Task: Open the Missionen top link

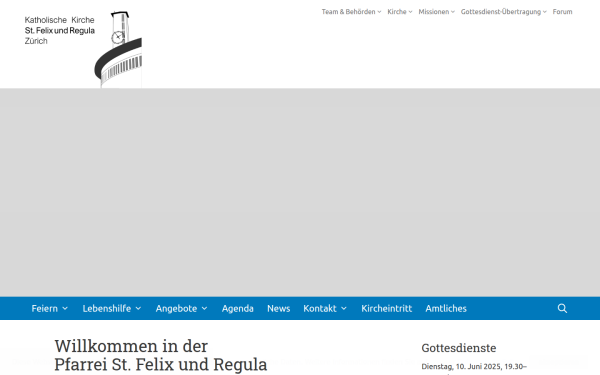Action: [x=434, y=12]
